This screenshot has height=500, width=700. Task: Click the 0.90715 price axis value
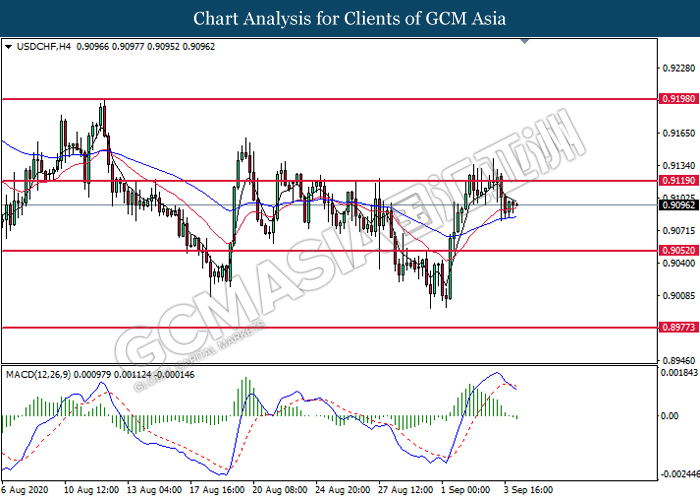coord(679,231)
